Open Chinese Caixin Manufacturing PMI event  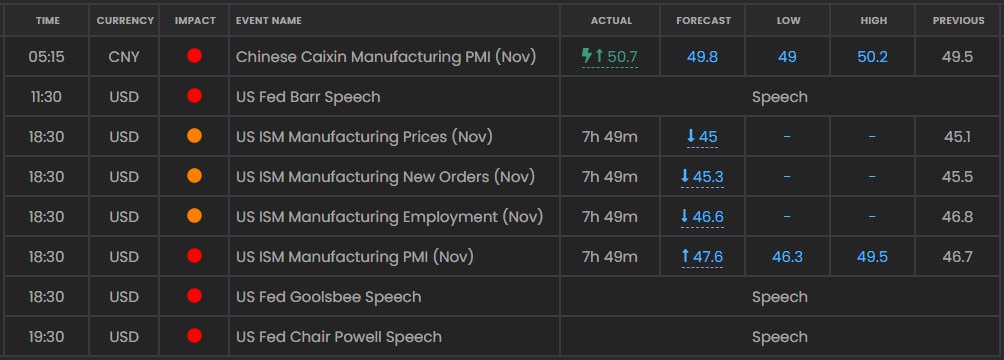(385, 57)
